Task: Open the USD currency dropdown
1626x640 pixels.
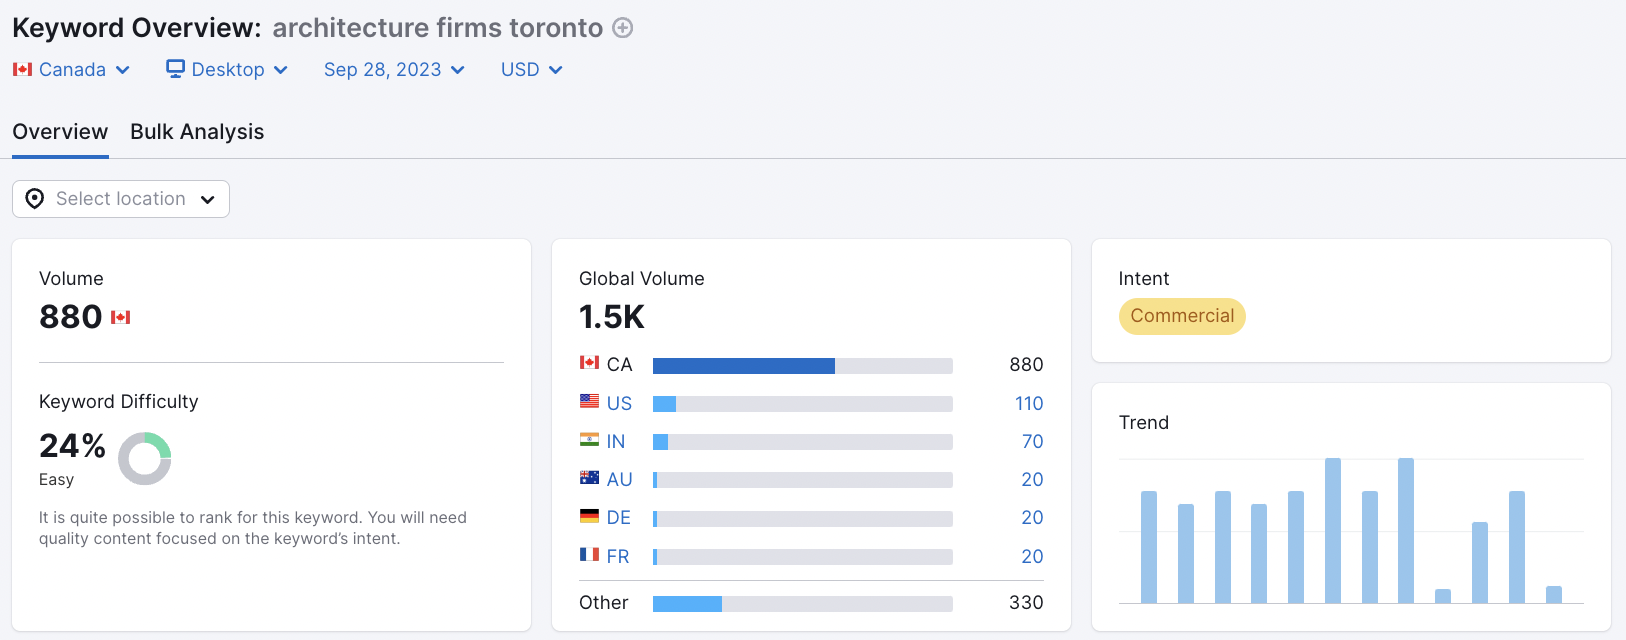Action: click(532, 69)
